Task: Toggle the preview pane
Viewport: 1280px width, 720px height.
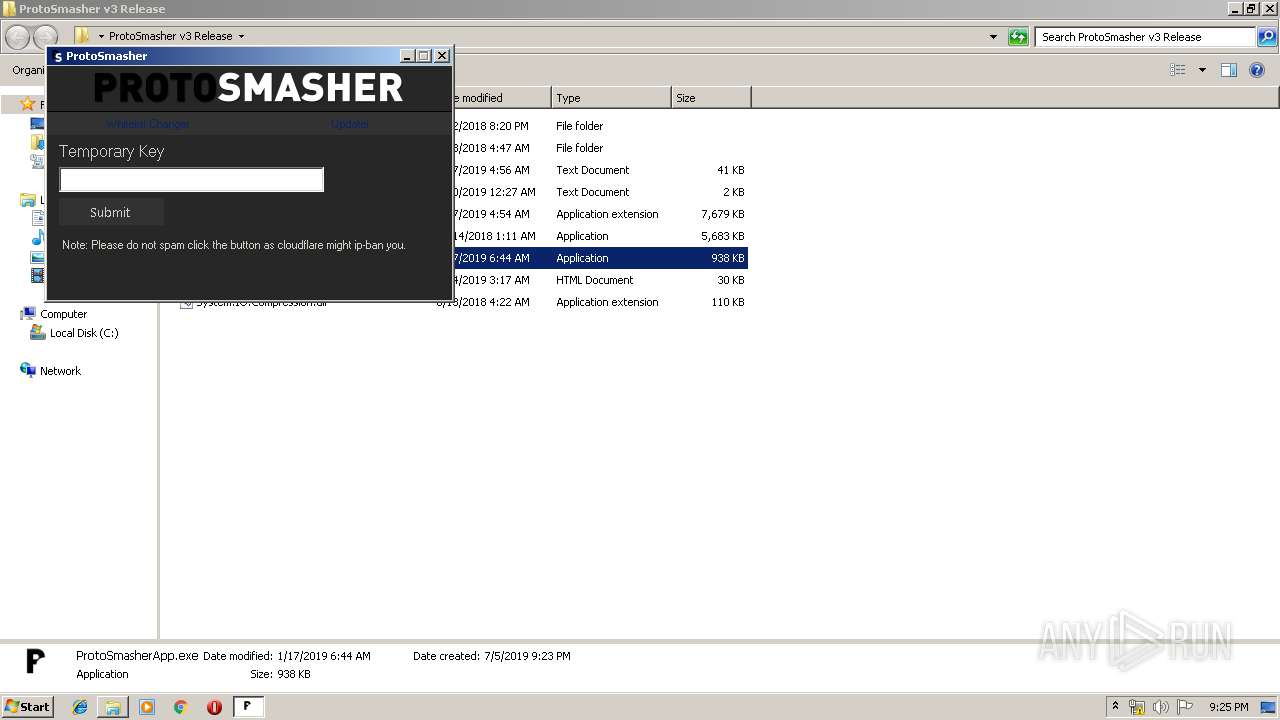Action: [1229, 70]
